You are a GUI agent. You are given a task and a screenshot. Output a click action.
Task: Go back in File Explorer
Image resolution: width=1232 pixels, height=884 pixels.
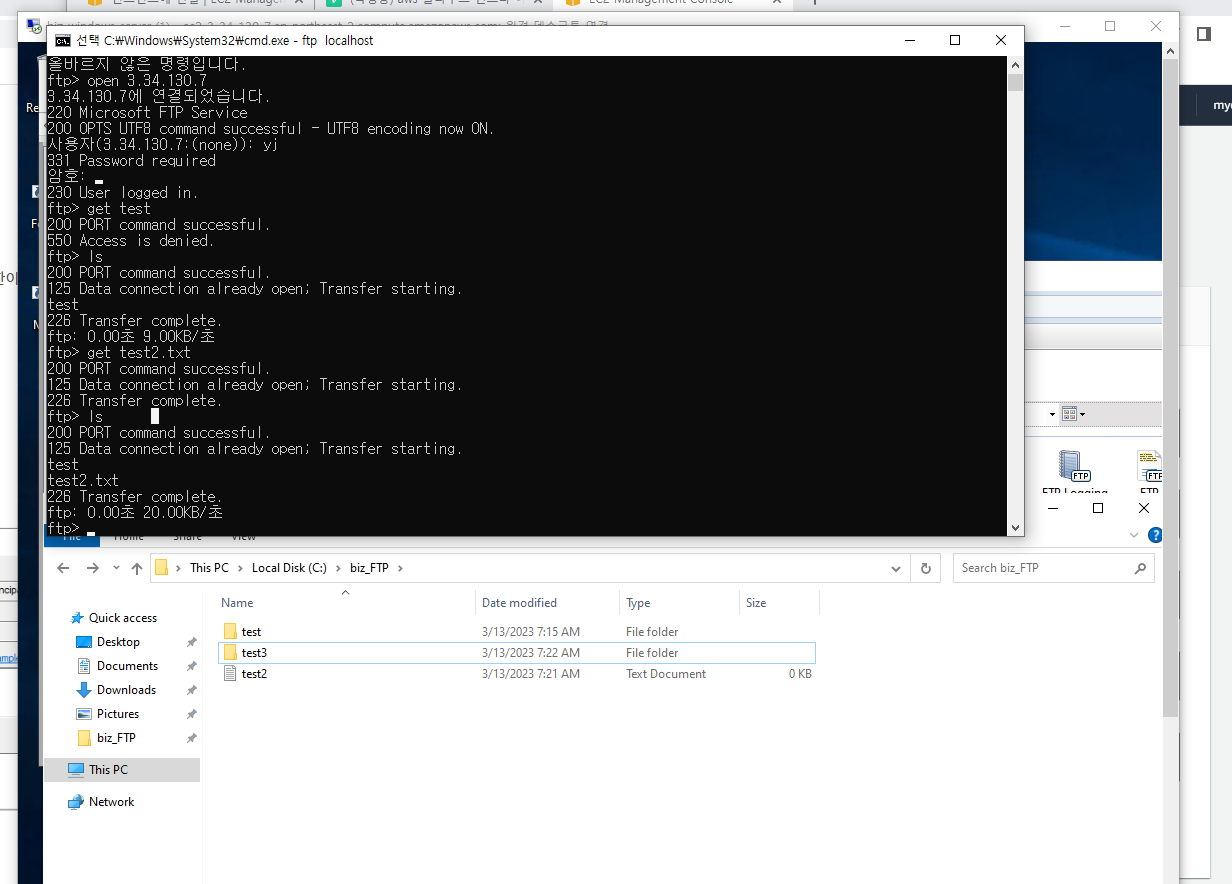[x=63, y=568]
